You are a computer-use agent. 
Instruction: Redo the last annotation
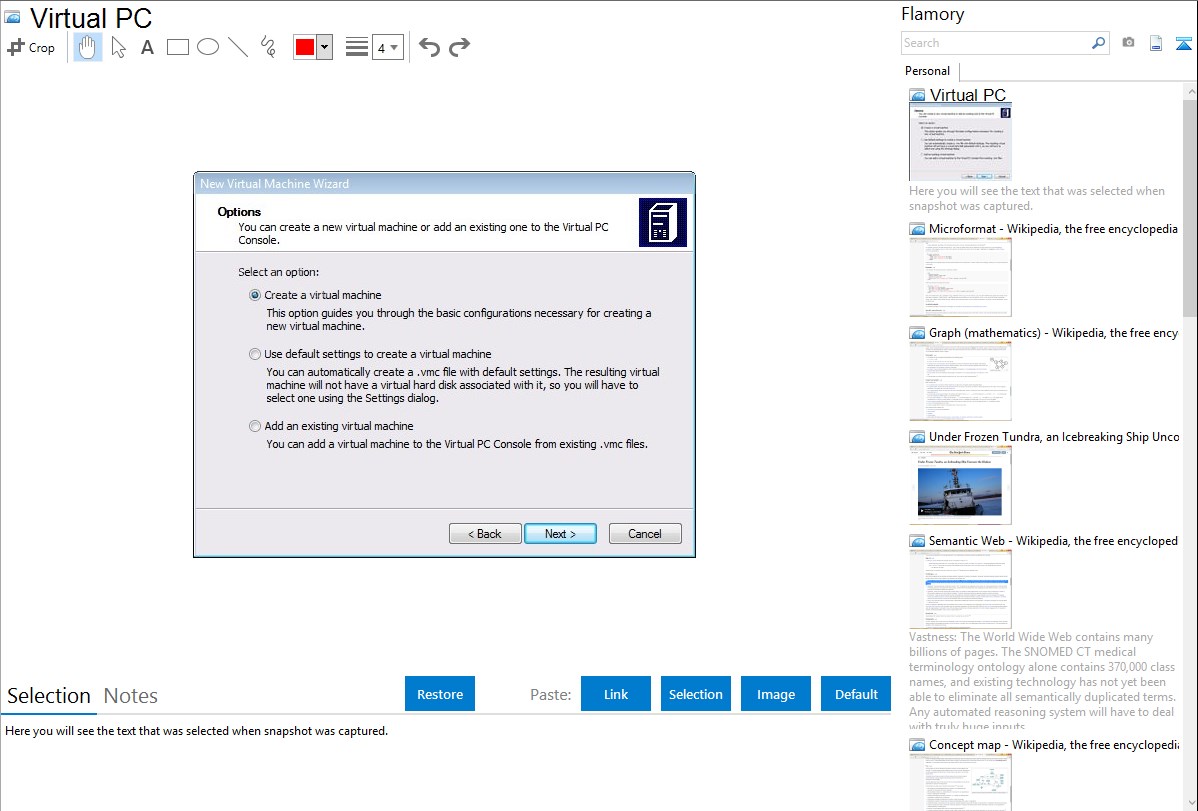(x=459, y=47)
